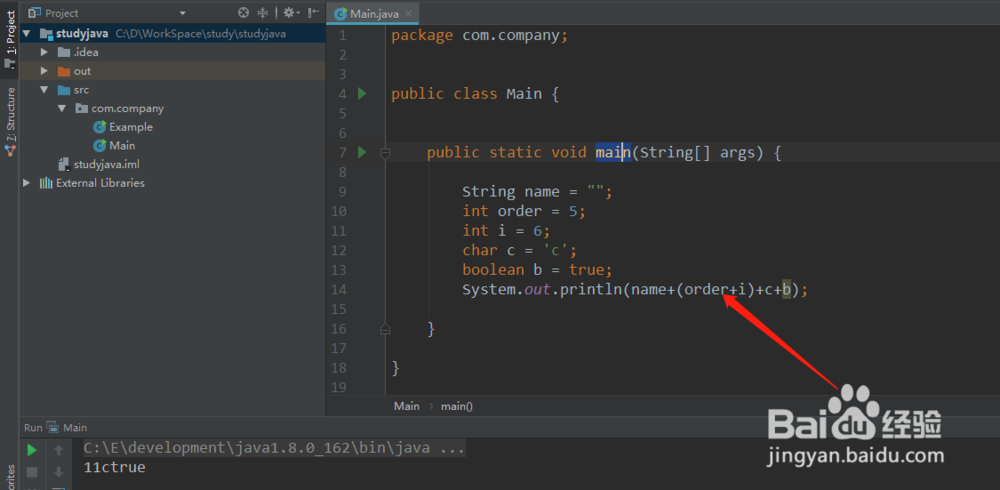Image resolution: width=1000 pixels, height=490 pixels.
Task: Click the char c = 'c' line
Action: pos(519,251)
